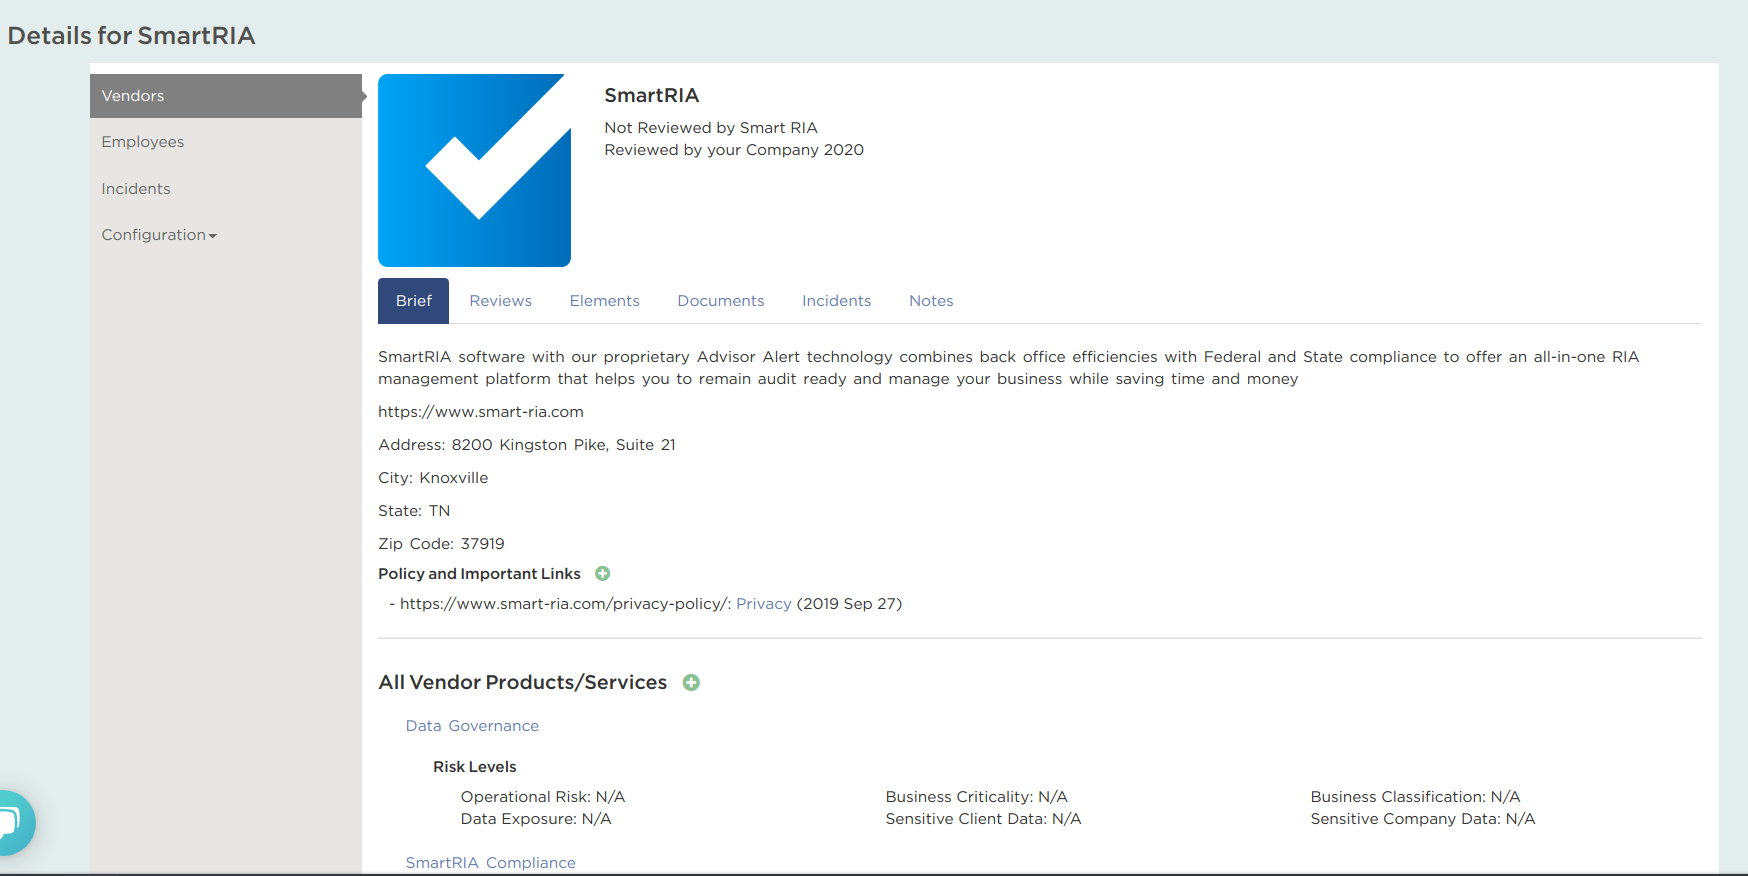The height and width of the screenshot is (876, 1748).
Task: Switch to the Documents tab
Action: pos(721,301)
